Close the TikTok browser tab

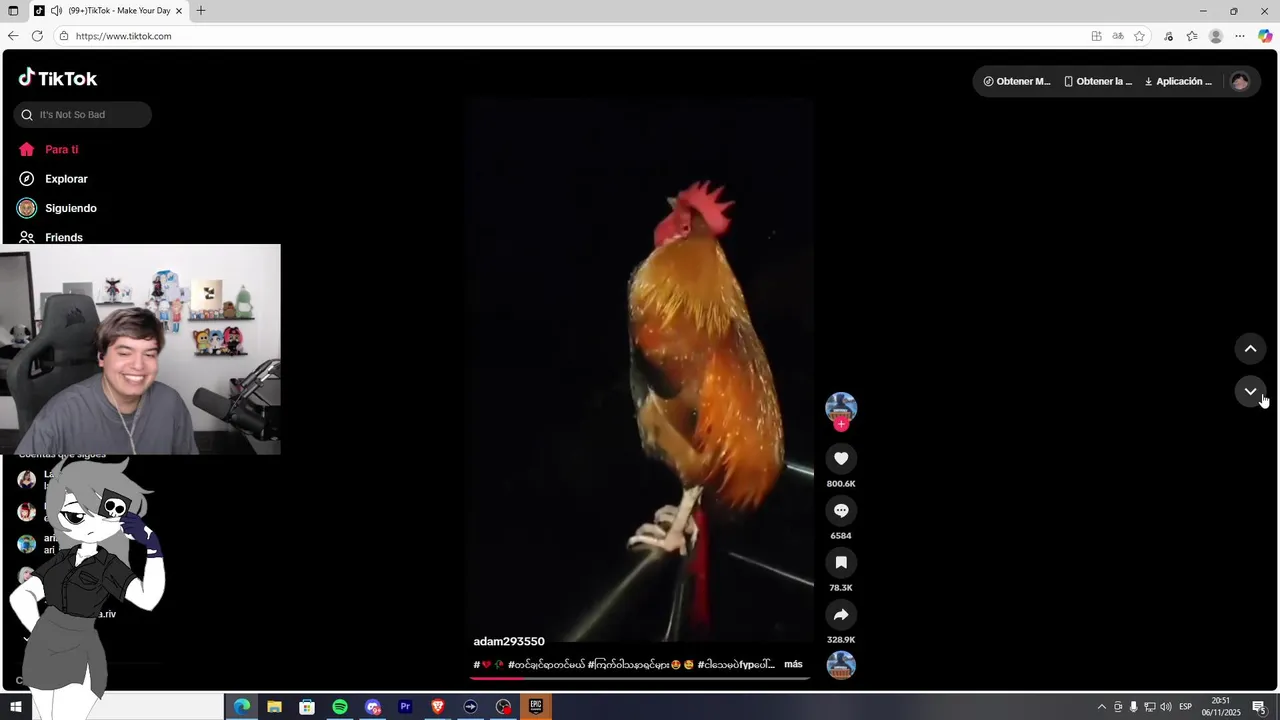tap(179, 11)
